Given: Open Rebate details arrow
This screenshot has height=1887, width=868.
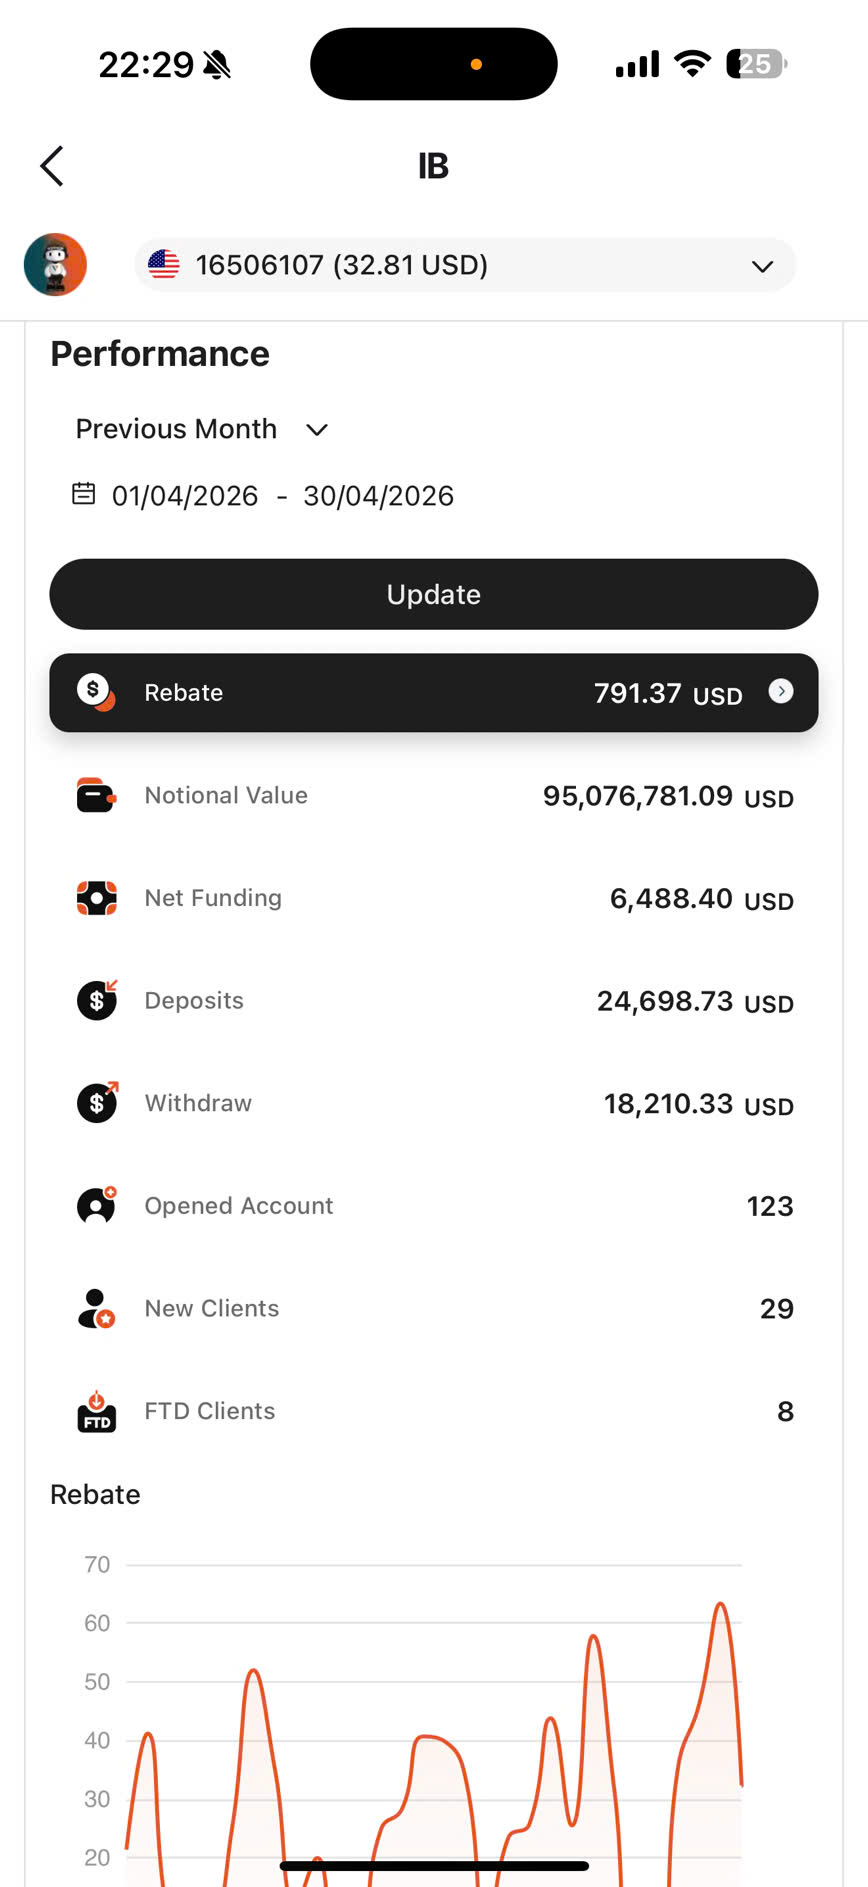Looking at the screenshot, I should coord(781,691).
